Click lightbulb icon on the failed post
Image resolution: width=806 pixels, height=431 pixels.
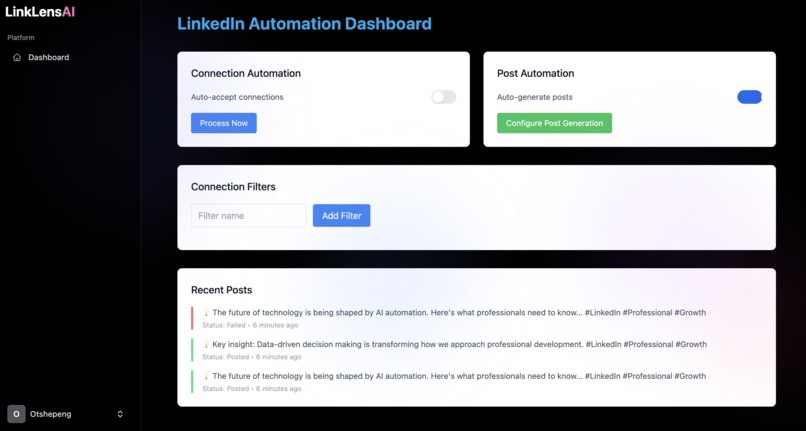(206, 312)
